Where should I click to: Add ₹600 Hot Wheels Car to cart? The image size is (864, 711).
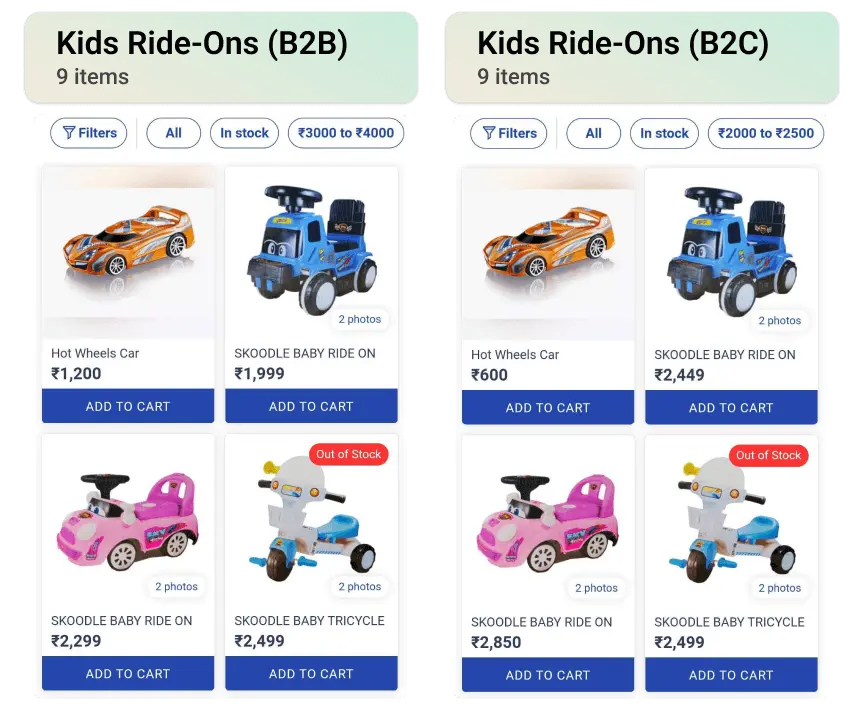tap(548, 407)
